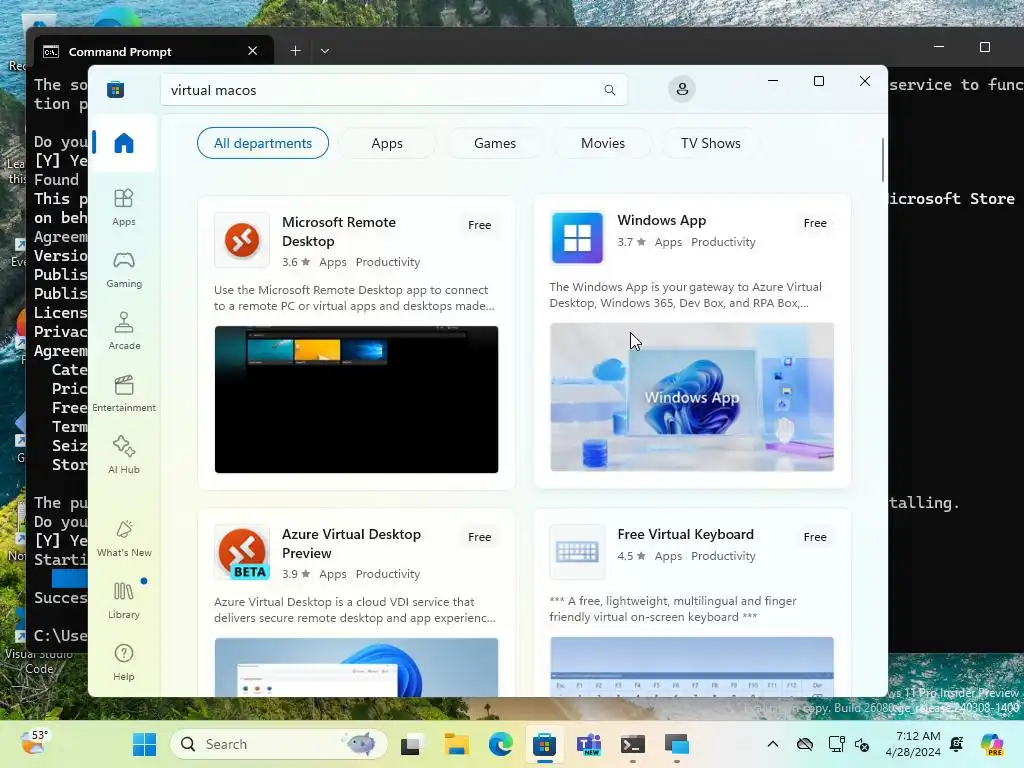Open the Arcade section in sidebar
The image size is (1024, 768).
[x=124, y=332]
